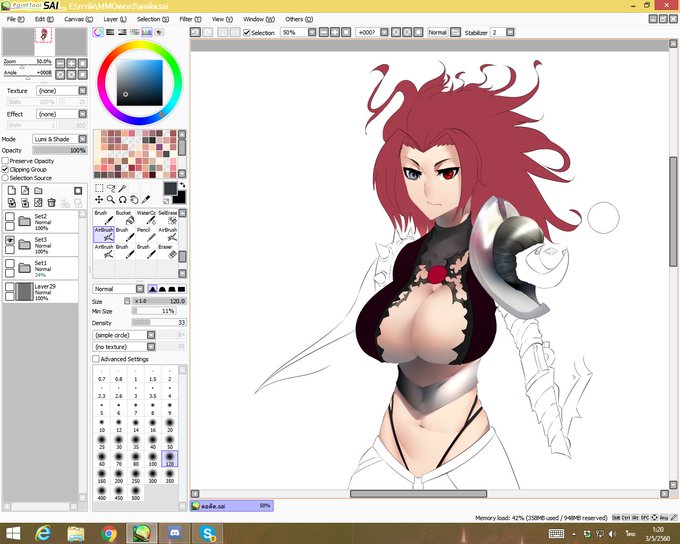
Task: Toggle the Selection checkbox in toolbar
Action: tap(247, 33)
